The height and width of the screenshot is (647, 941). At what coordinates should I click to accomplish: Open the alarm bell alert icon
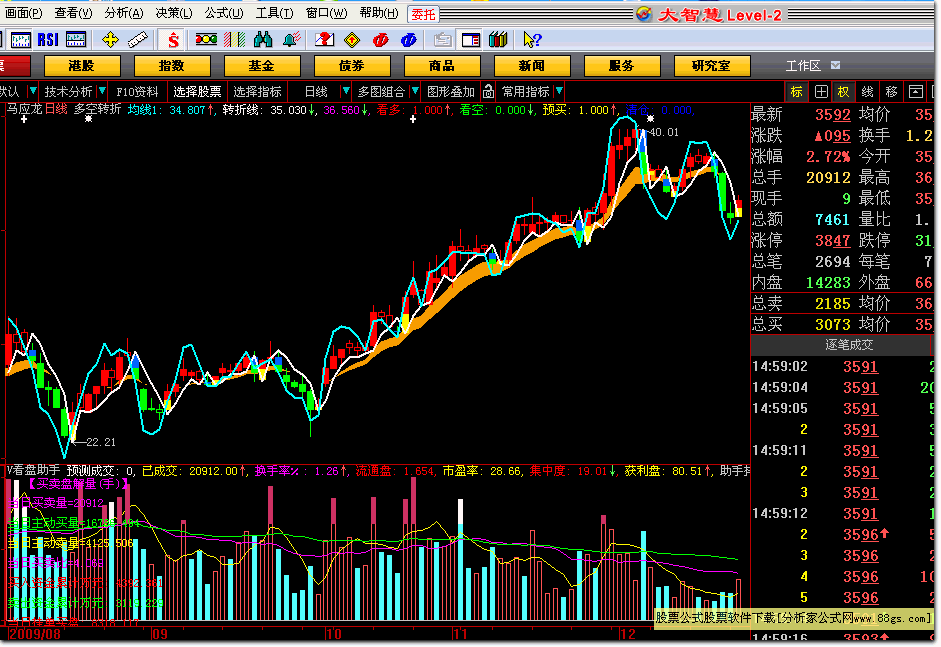[292, 40]
